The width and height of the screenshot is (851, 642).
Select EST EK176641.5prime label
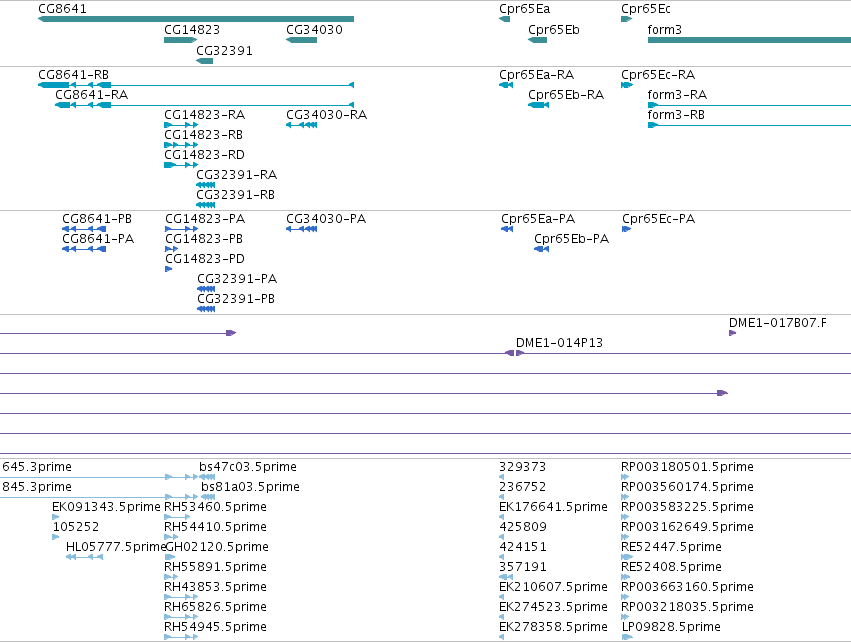pos(553,507)
